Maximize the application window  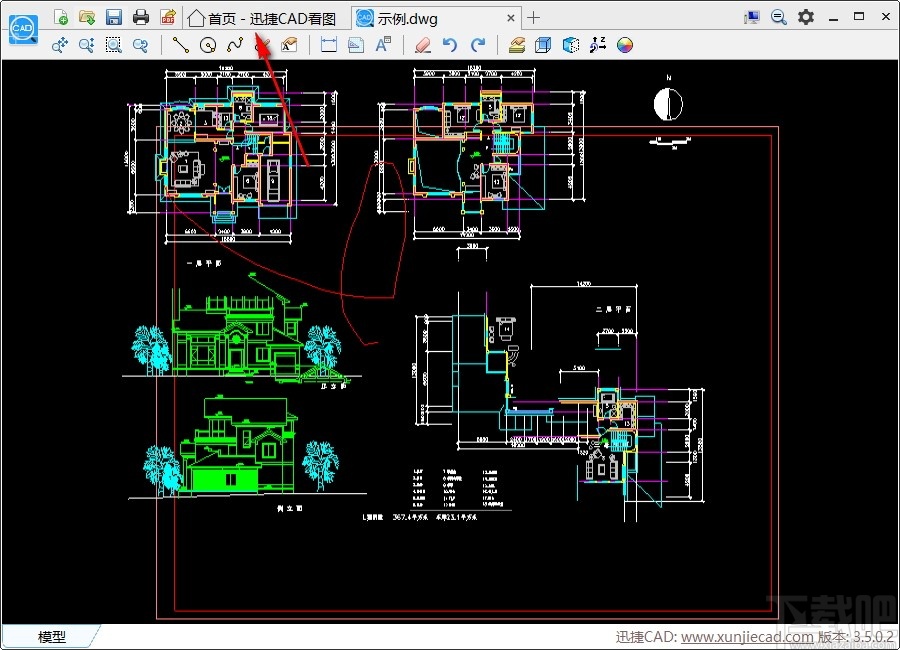coord(859,17)
